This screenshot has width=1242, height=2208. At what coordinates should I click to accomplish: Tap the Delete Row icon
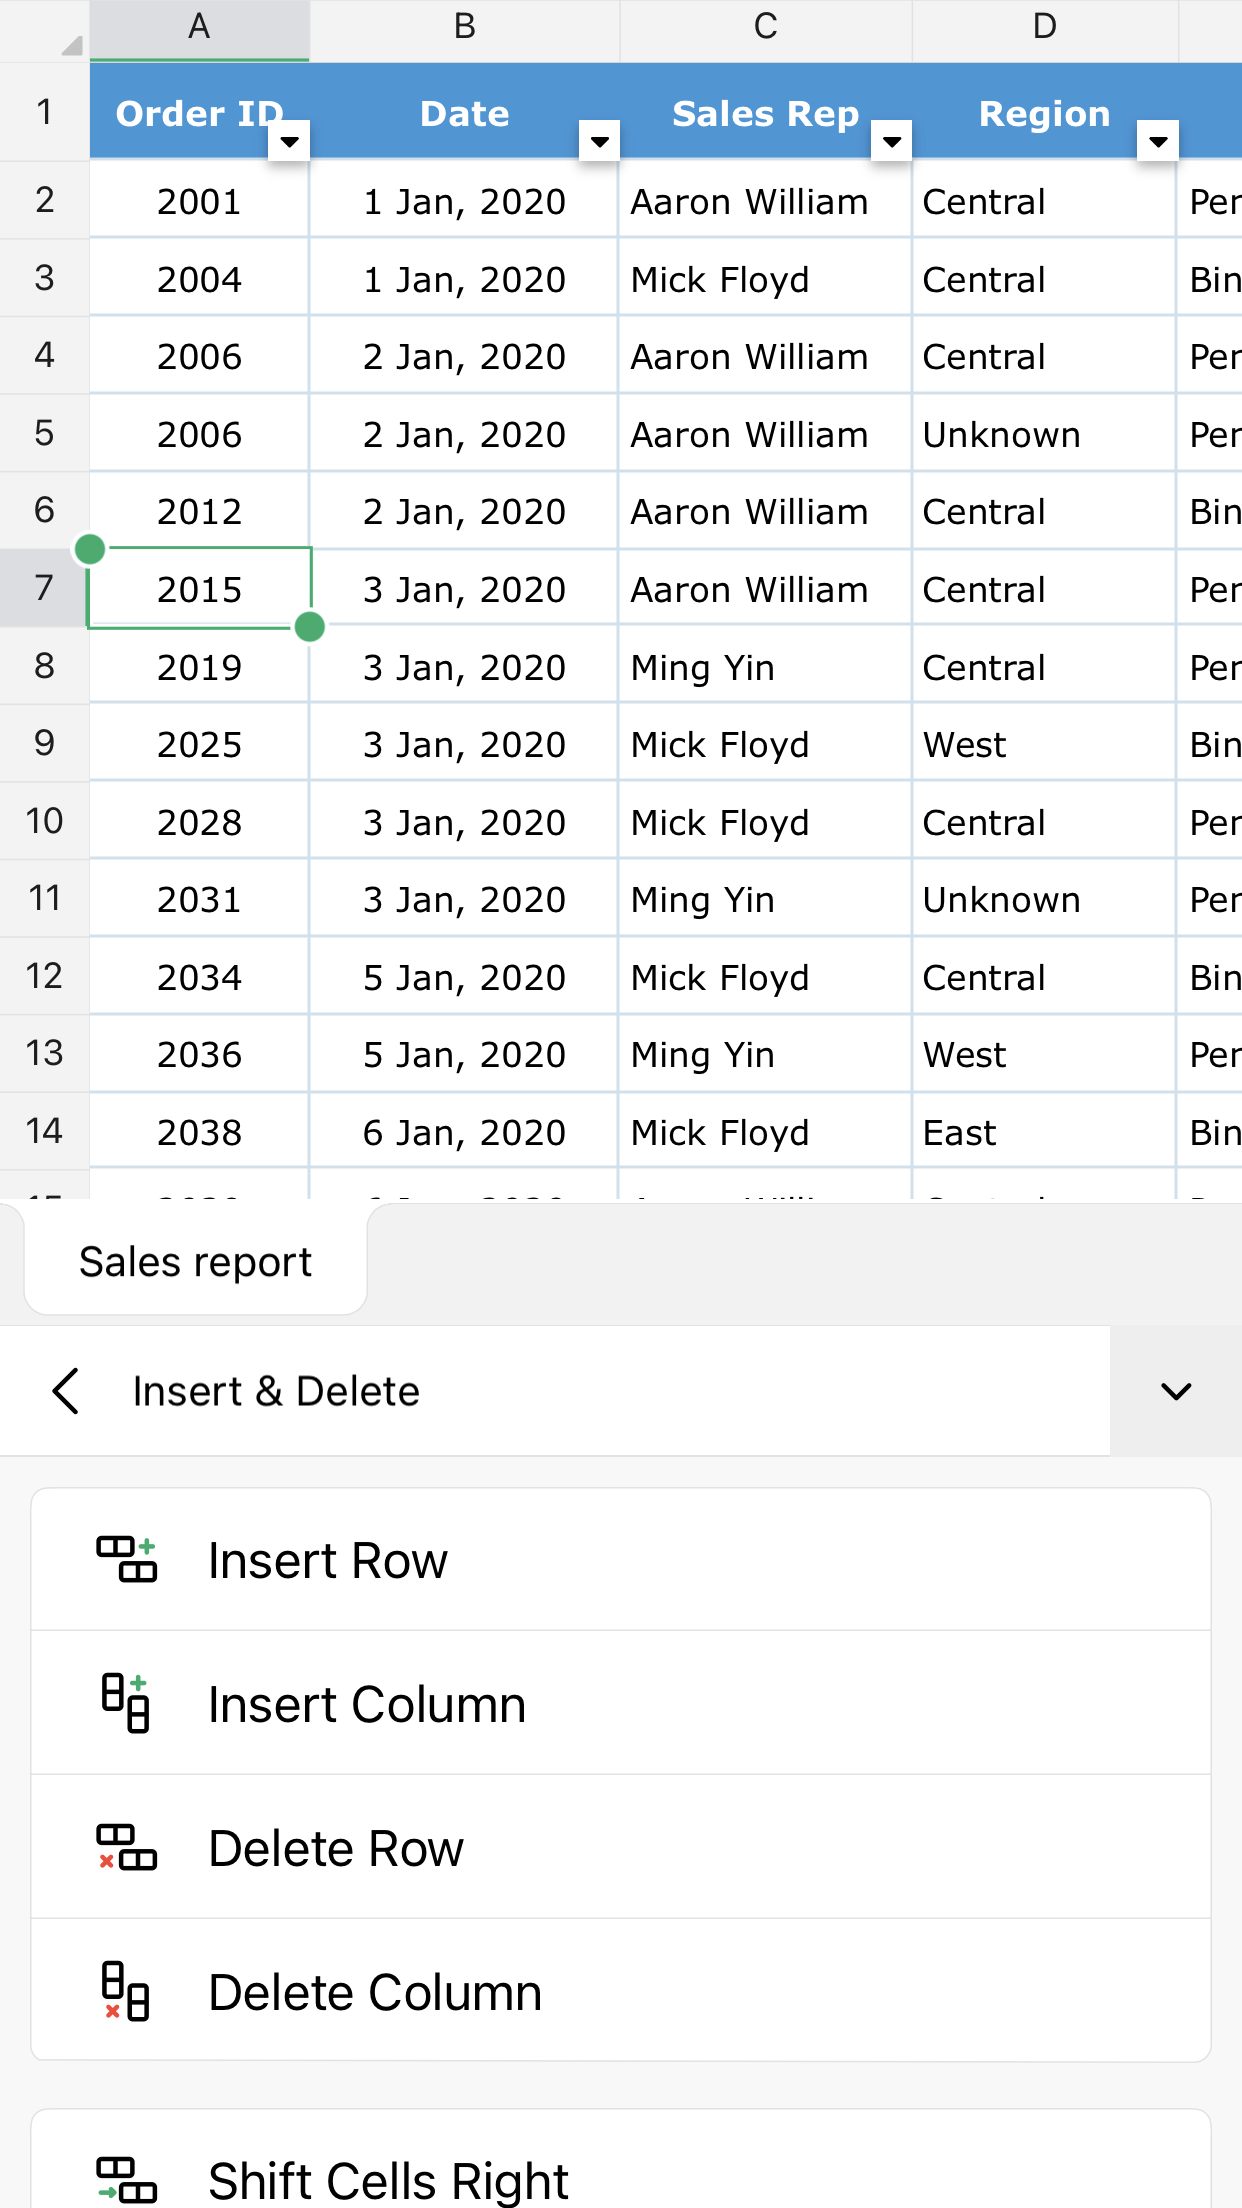[126, 1847]
